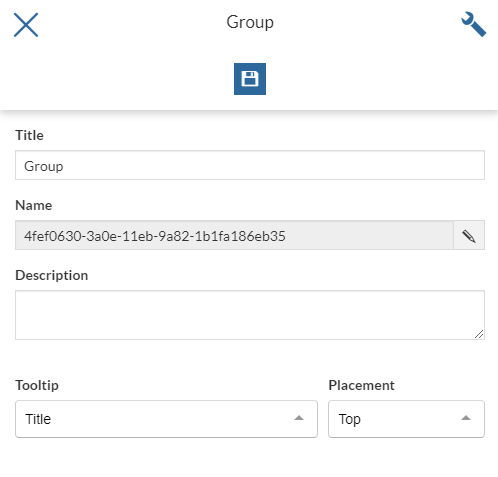Click inside the empty Description text area

(250, 315)
